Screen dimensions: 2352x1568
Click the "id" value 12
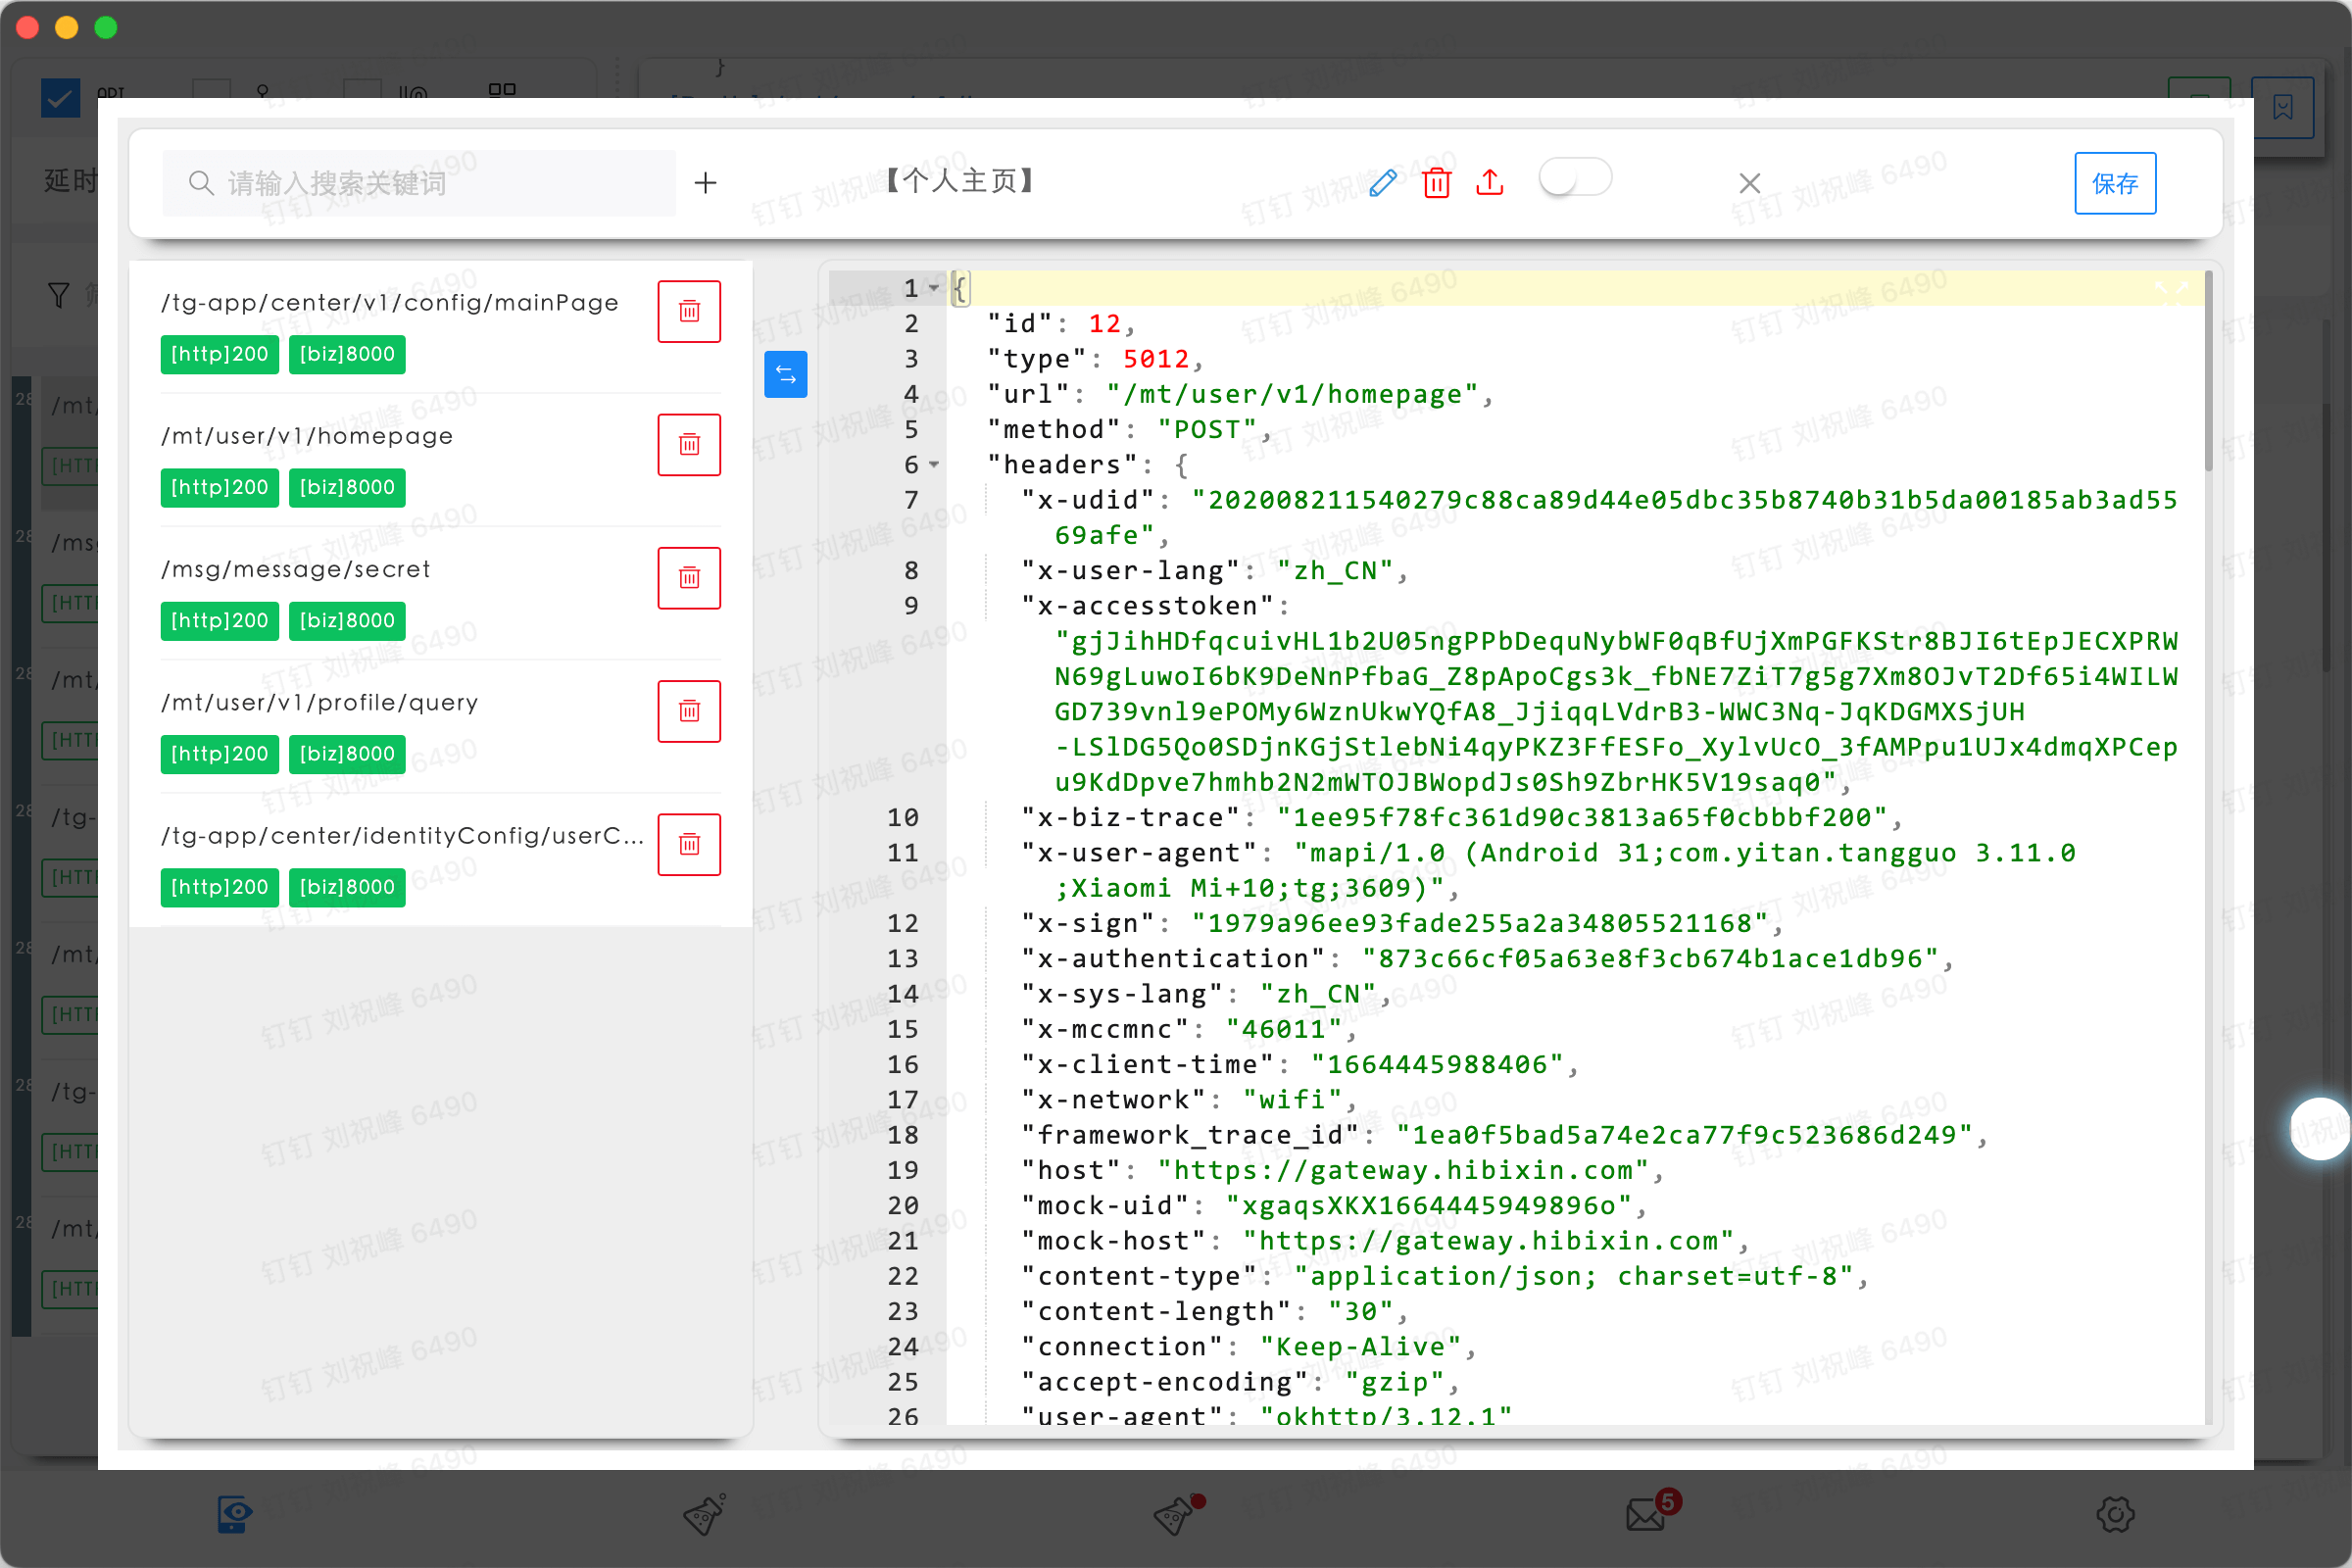(1104, 323)
